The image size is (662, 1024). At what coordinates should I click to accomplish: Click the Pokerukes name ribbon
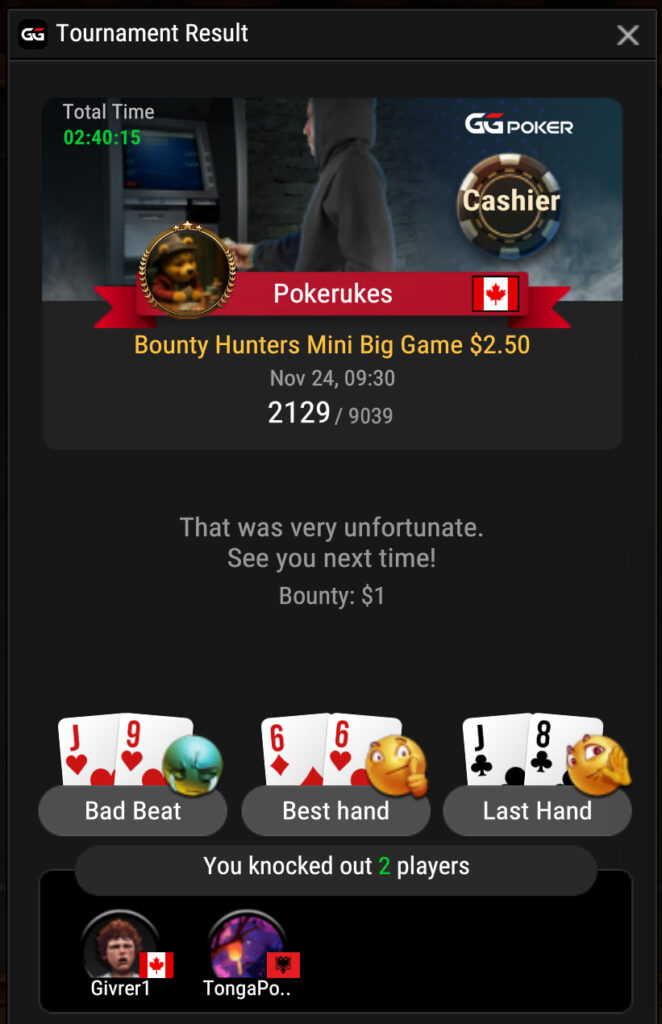332,294
